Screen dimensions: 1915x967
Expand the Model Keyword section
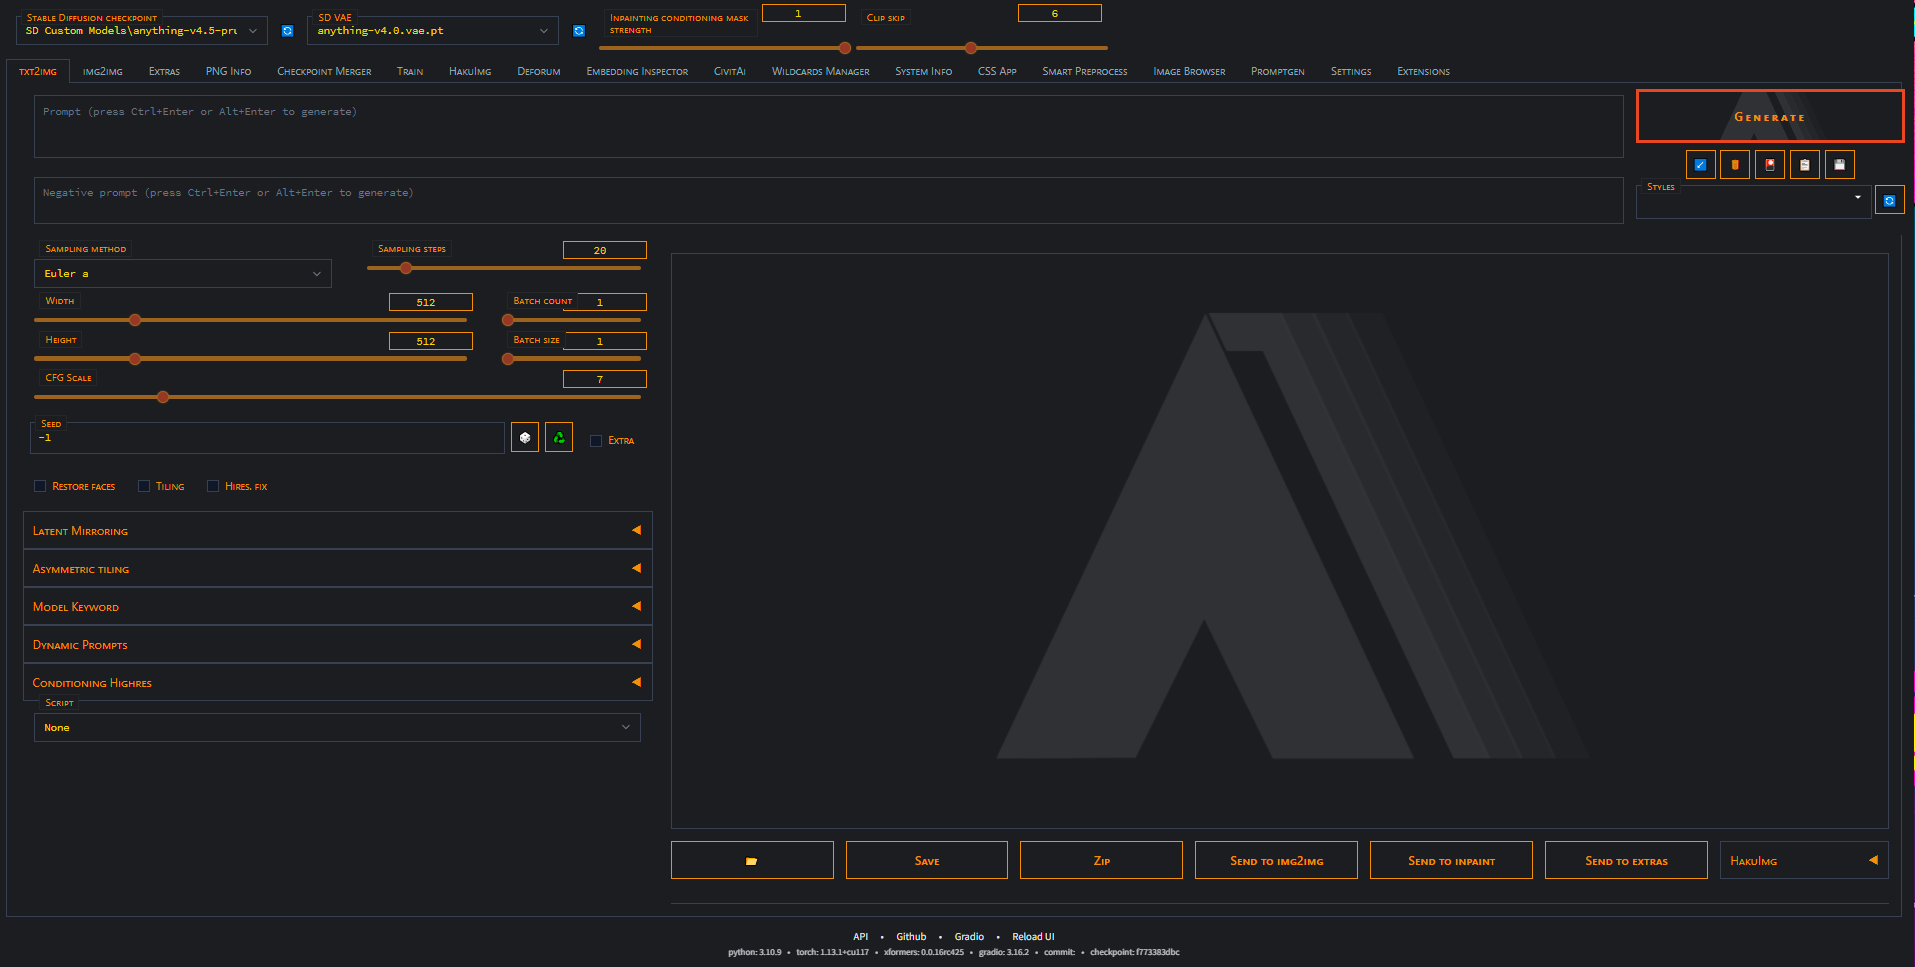(337, 606)
